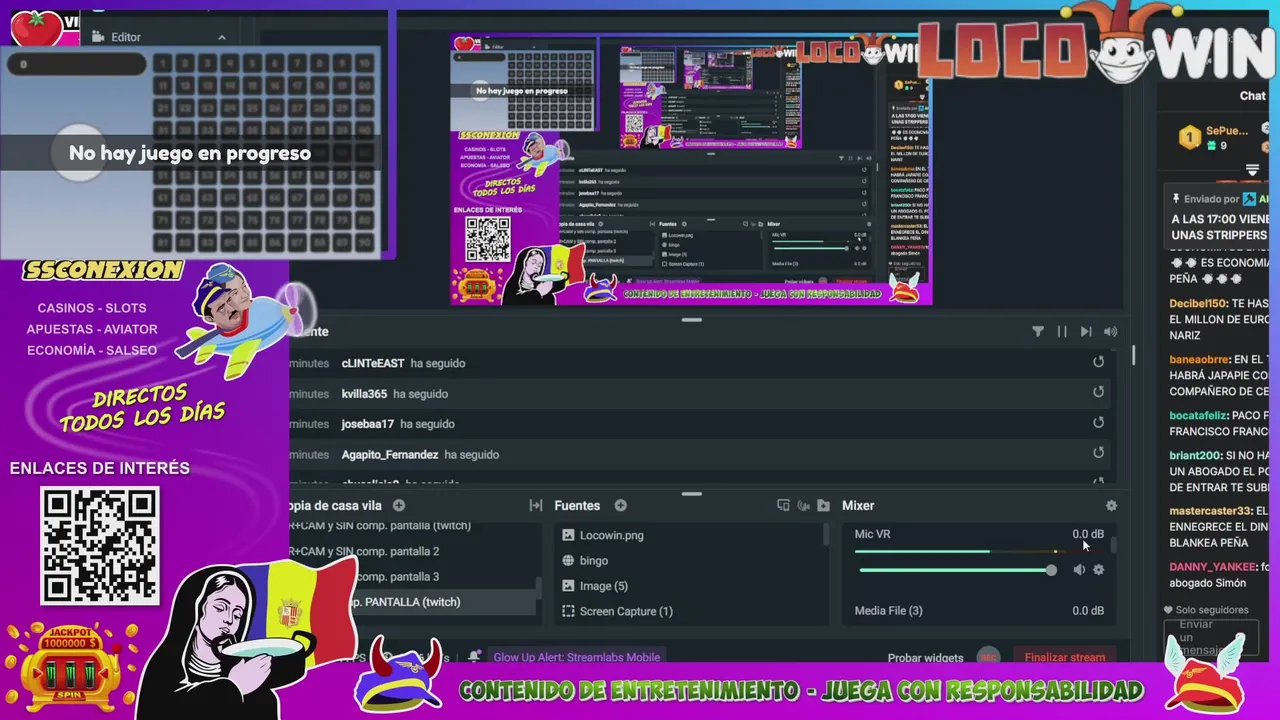Click the scenes list scrollbar
Screen dimensions: 1280x720
tap(540, 590)
